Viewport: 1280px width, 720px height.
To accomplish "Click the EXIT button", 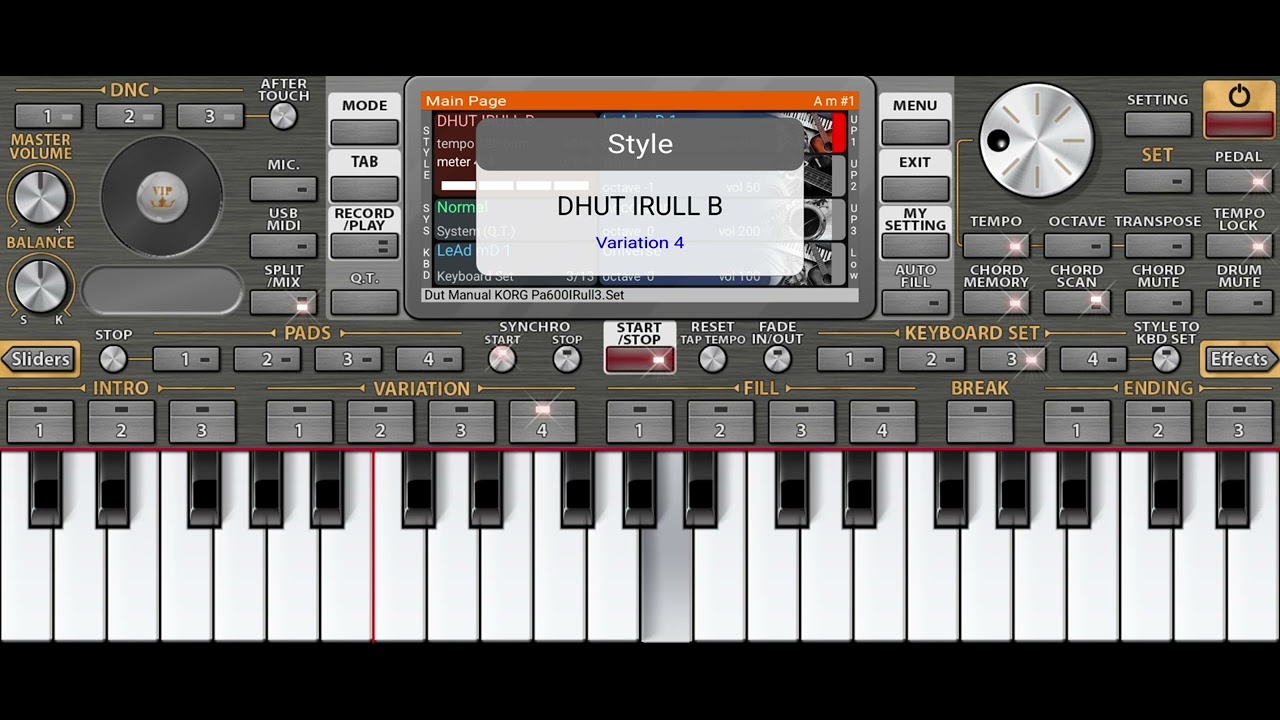I will (x=915, y=176).
